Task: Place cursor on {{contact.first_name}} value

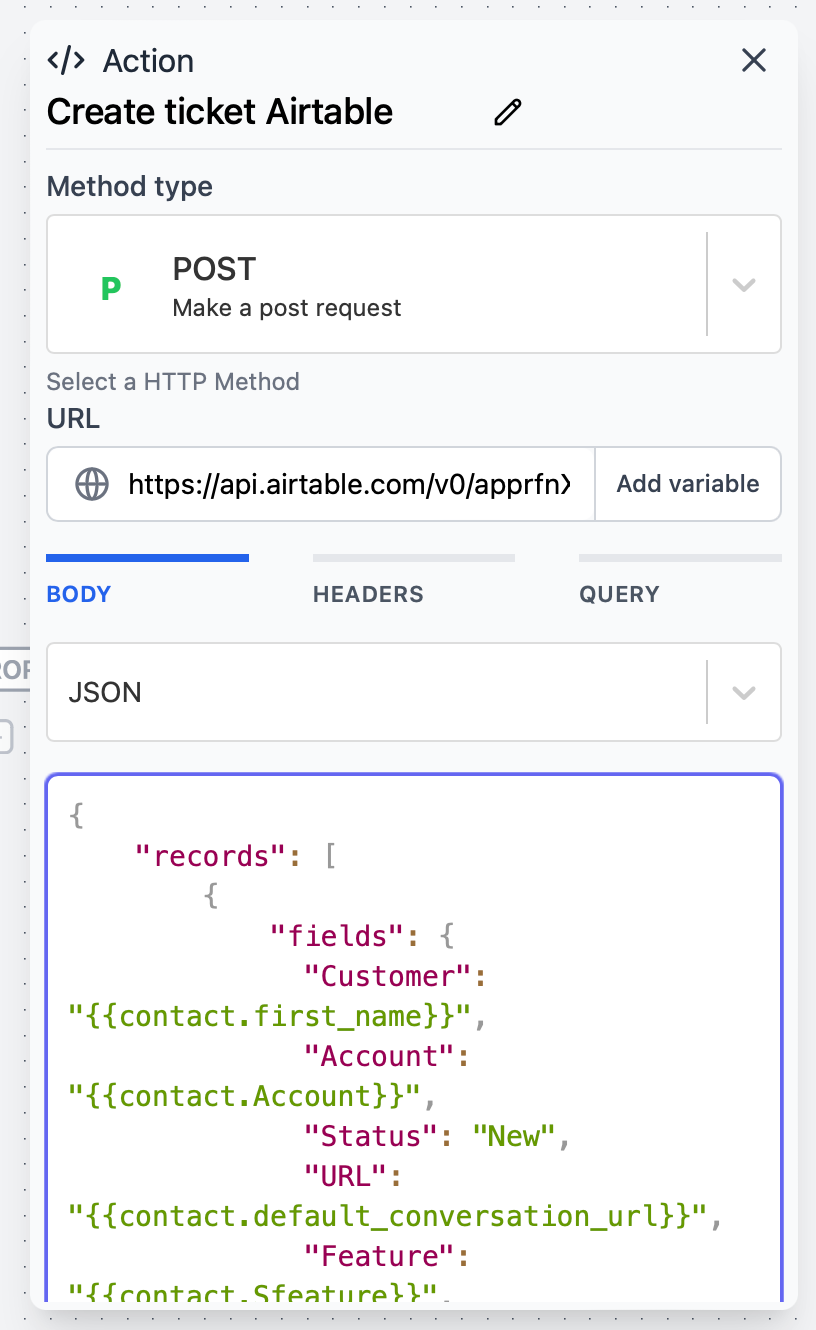Action: (269, 1016)
